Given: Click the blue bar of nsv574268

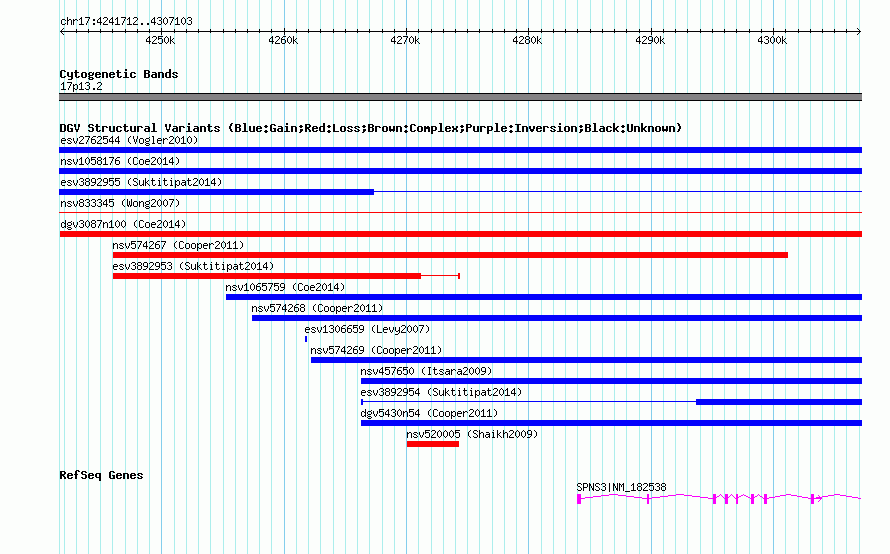Looking at the screenshot, I should [557, 318].
